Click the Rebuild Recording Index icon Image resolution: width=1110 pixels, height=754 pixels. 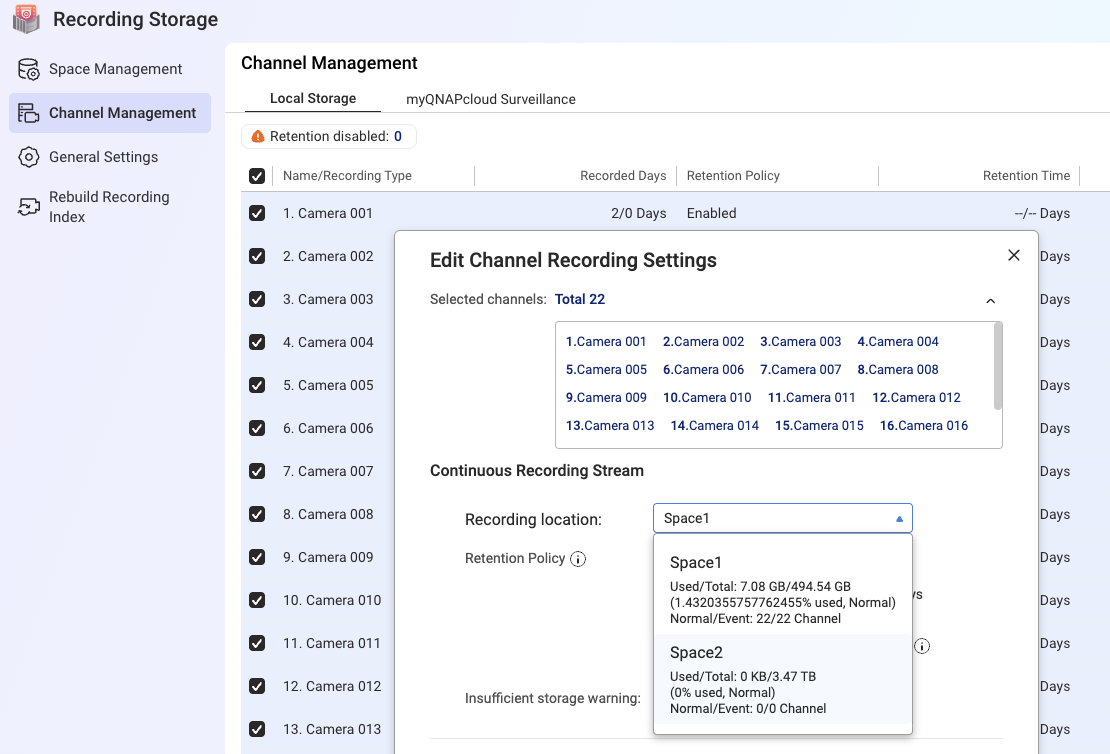pos(29,207)
